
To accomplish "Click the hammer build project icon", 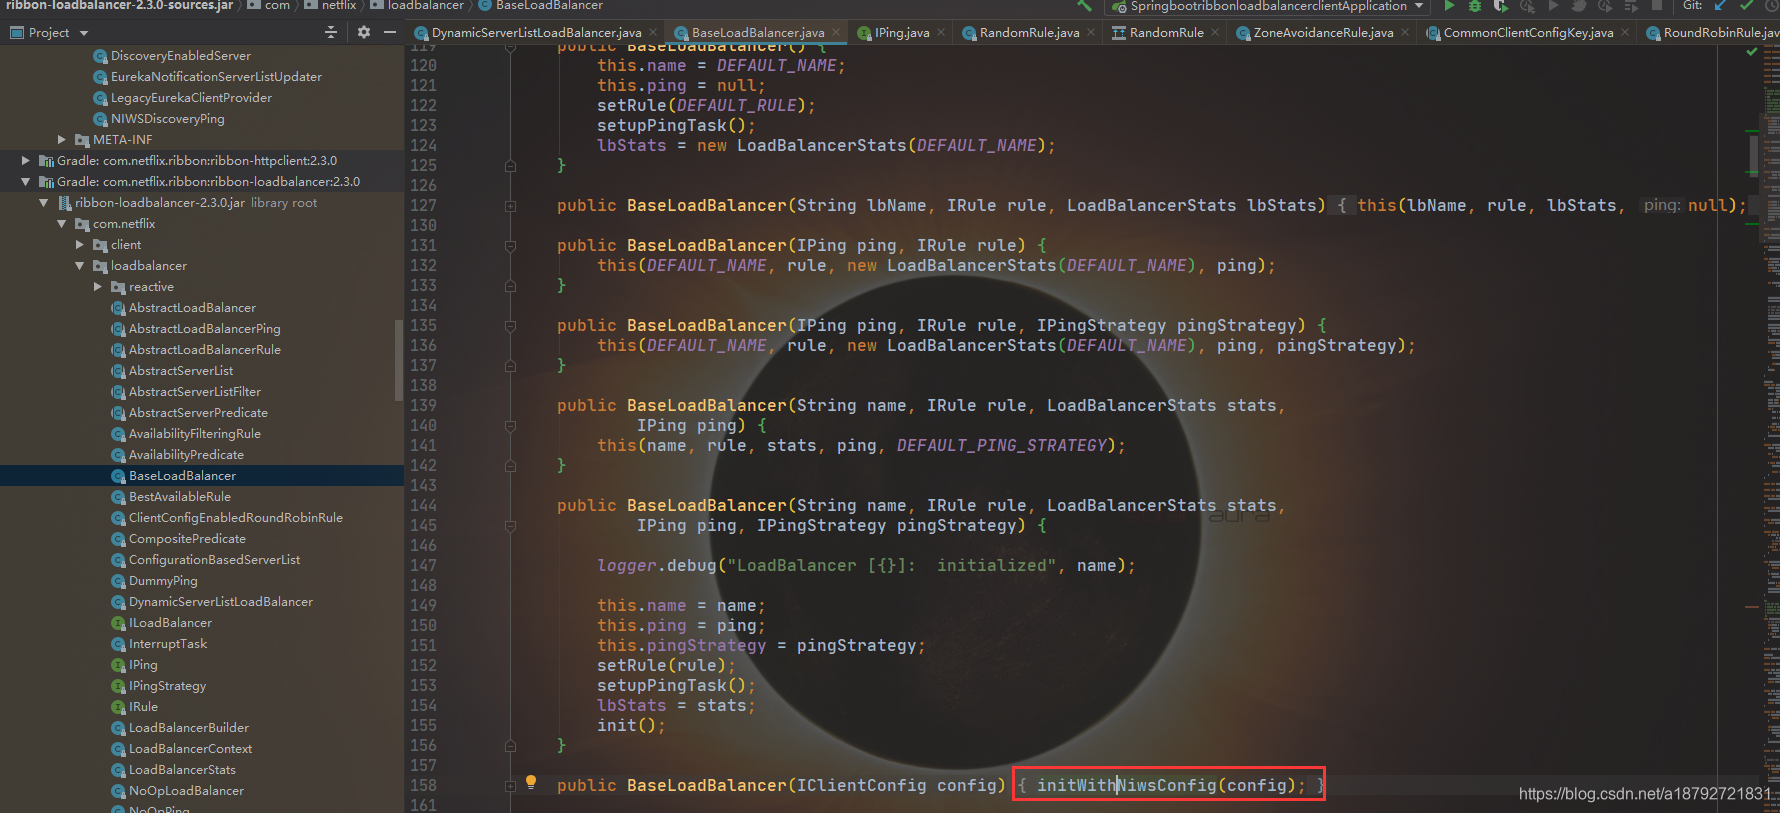I will (1083, 6).
